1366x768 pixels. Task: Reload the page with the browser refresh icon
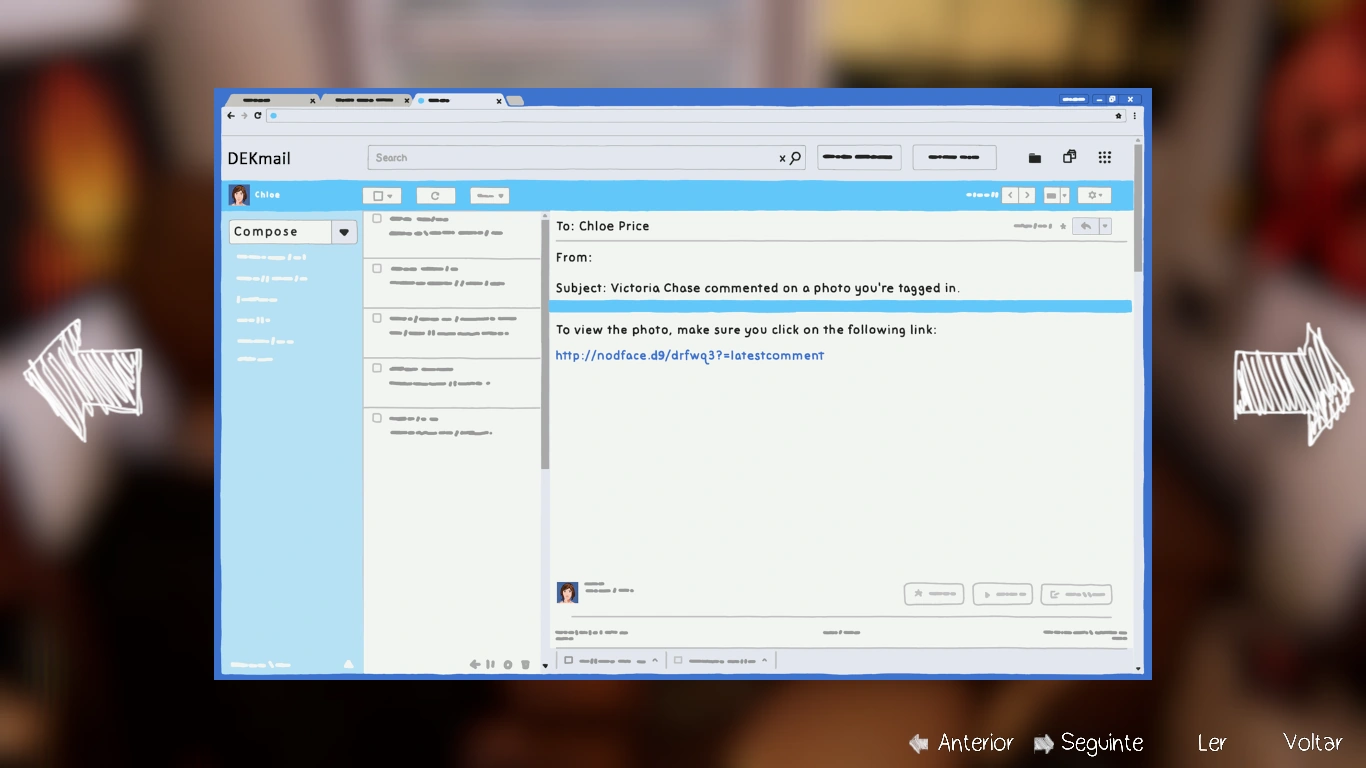[x=257, y=116]
